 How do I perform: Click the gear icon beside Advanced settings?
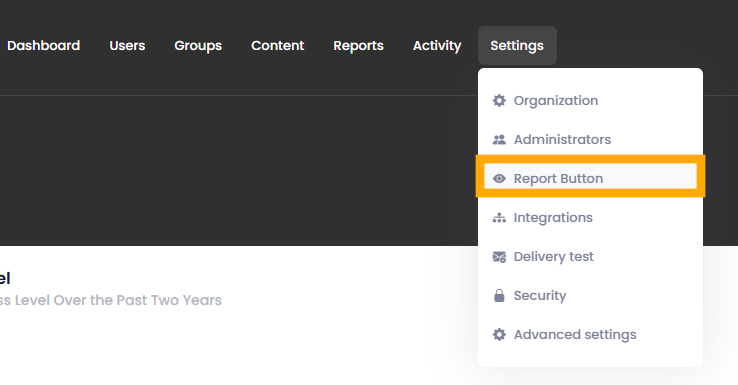[x=499, y=335]
